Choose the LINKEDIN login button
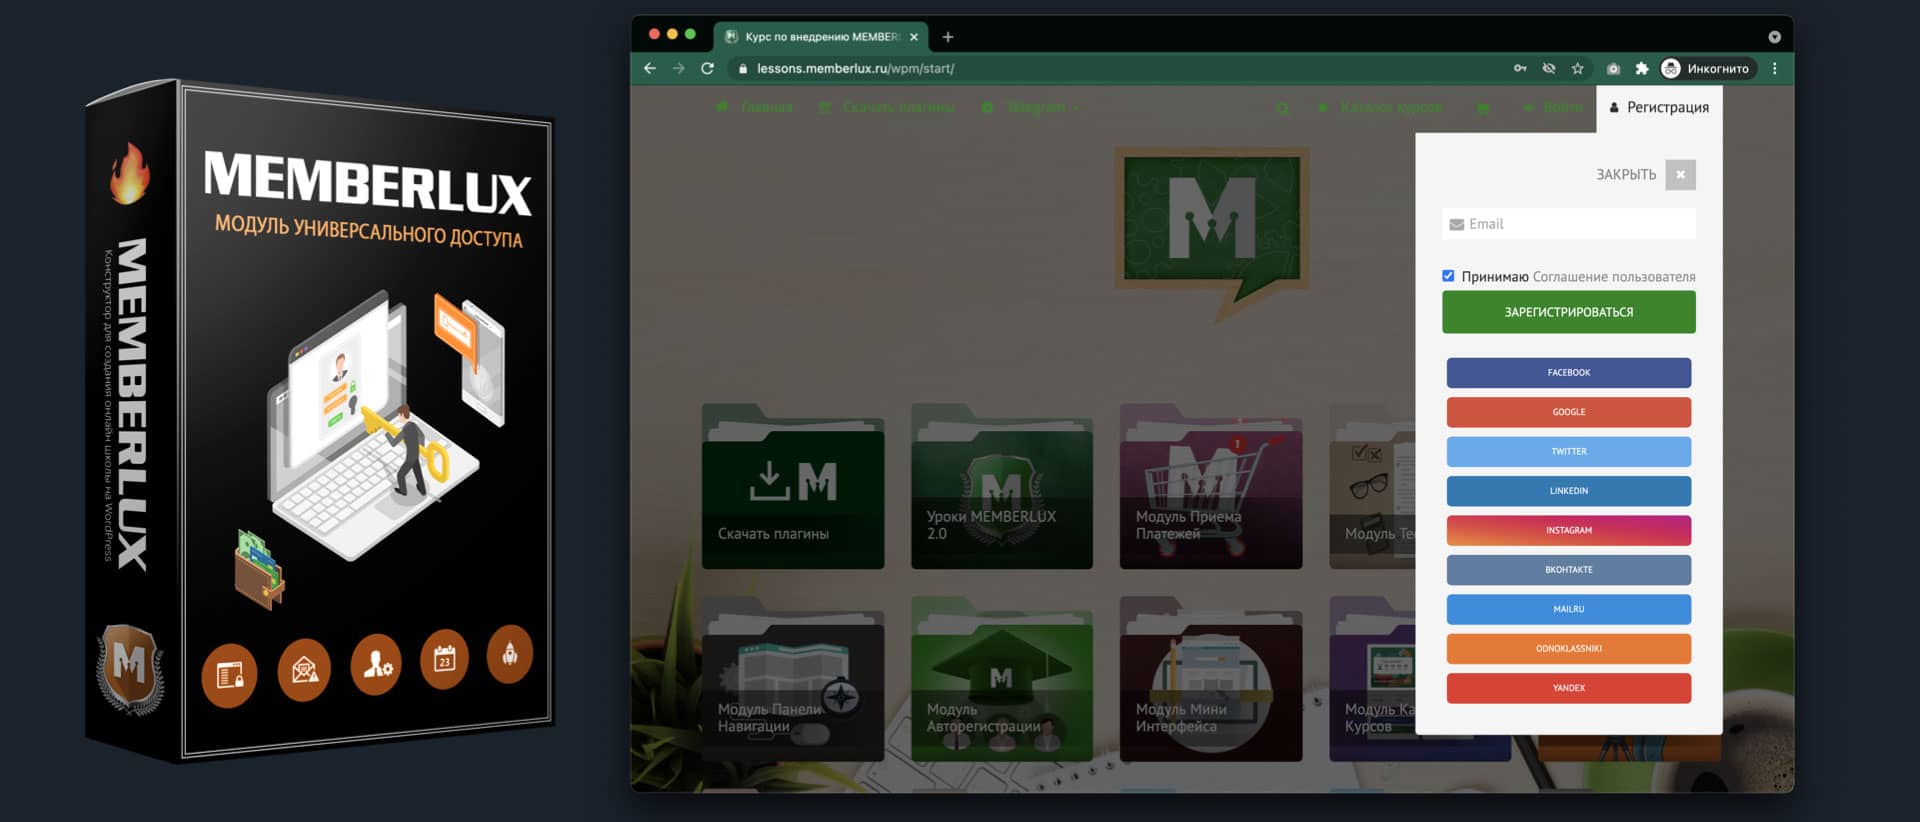1920x822 pixels. point(1569,491)
